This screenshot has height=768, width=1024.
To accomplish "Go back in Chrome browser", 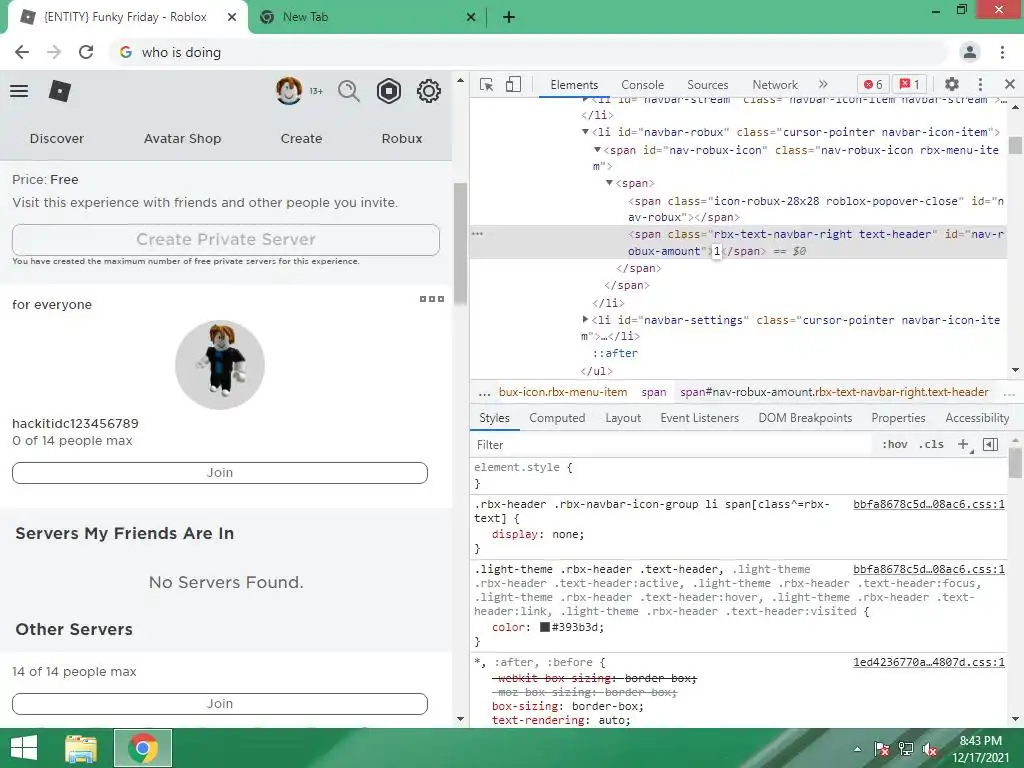I will point(22,52).
